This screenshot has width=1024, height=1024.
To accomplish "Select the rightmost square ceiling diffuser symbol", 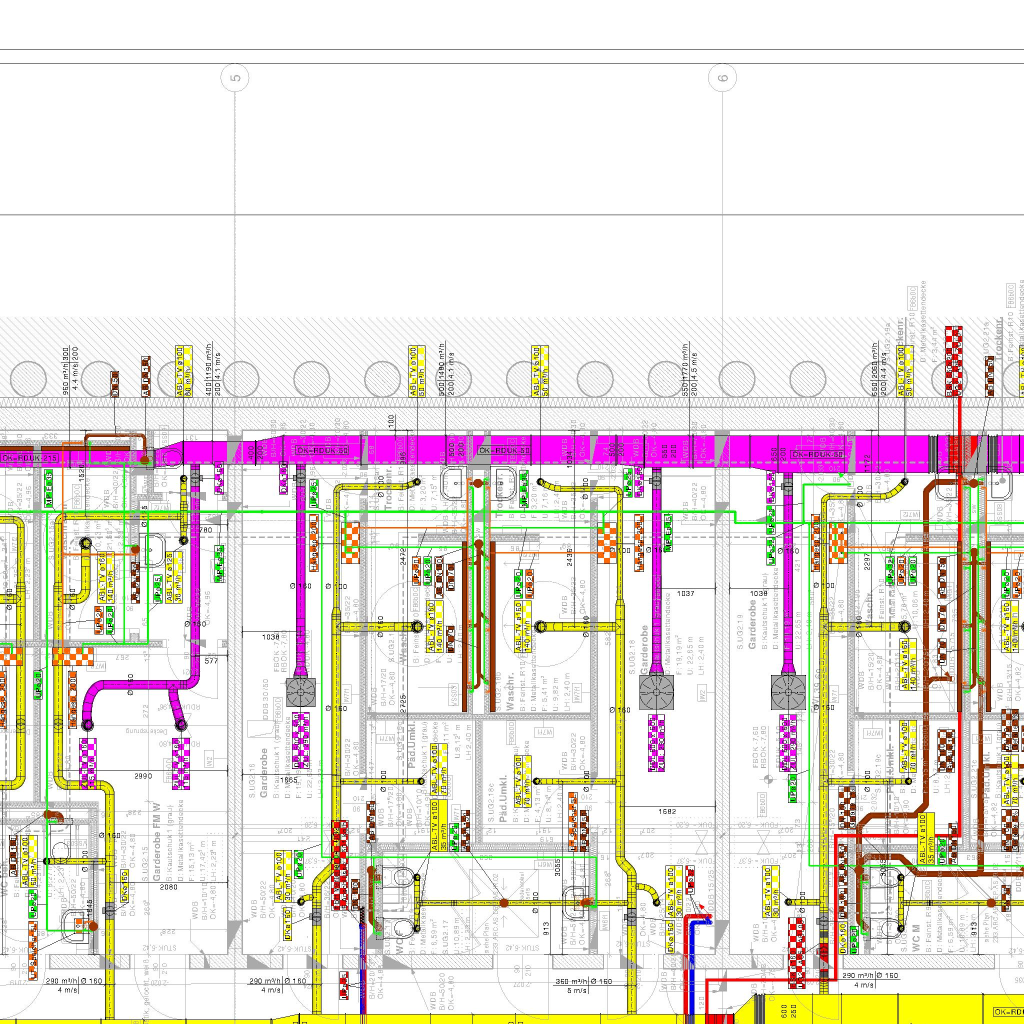I will (x=788, y=690).
